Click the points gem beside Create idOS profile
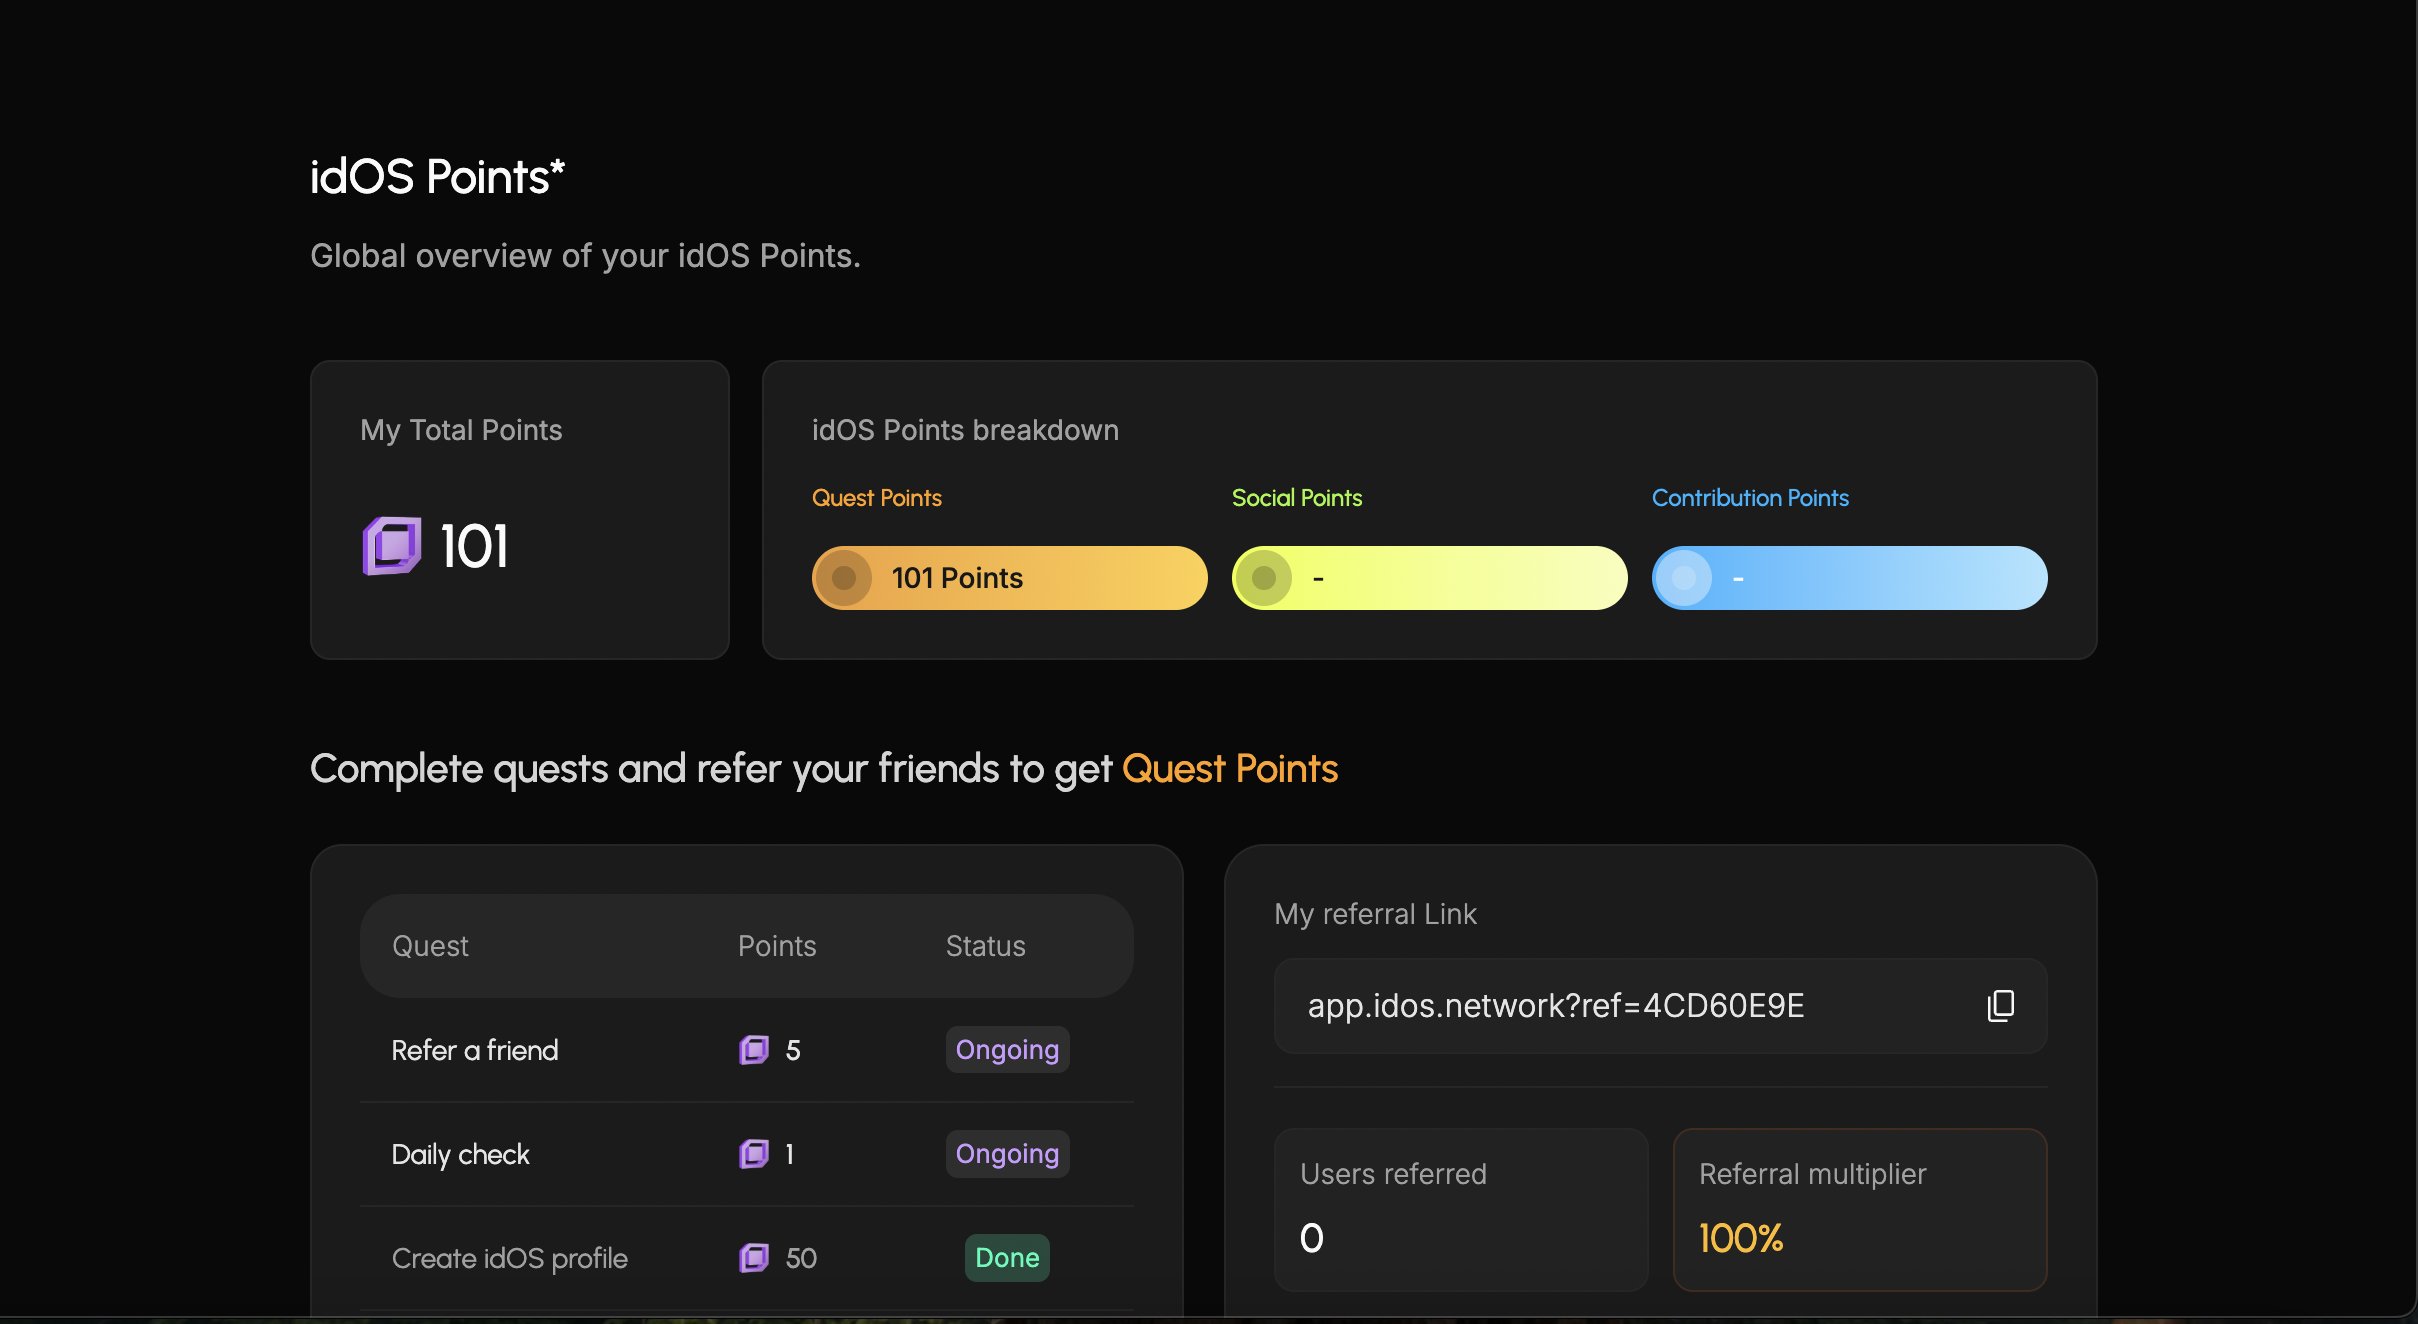This screenshot has width=2418, height=1324. [755, 1258]
